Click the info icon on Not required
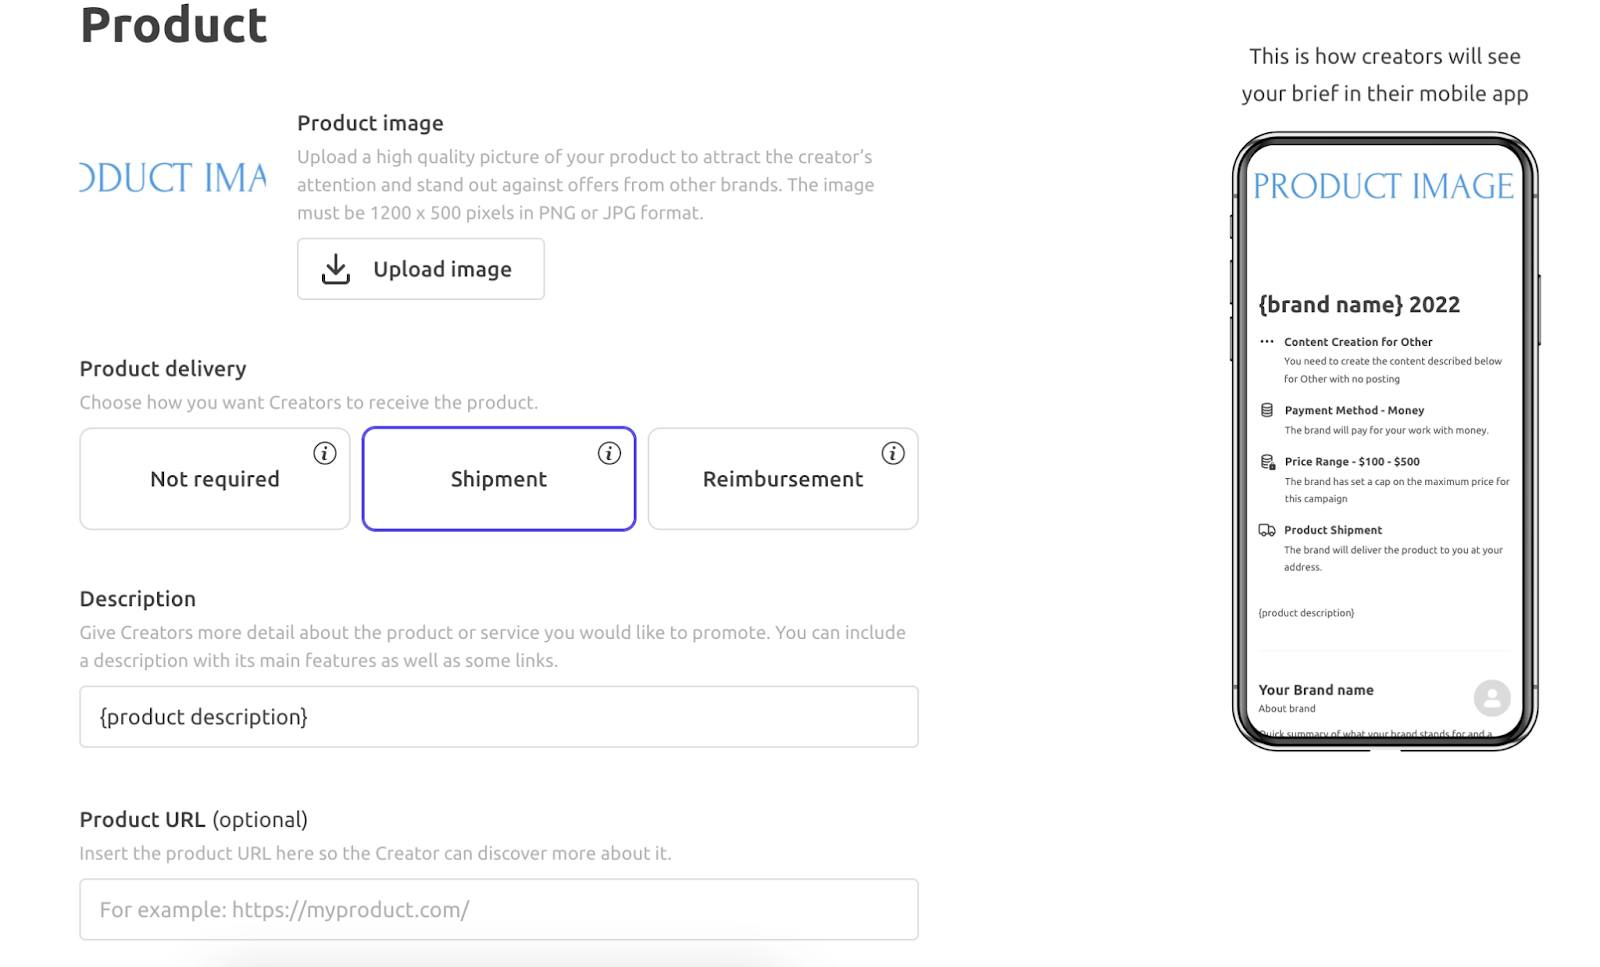 (x=325, y=453)
